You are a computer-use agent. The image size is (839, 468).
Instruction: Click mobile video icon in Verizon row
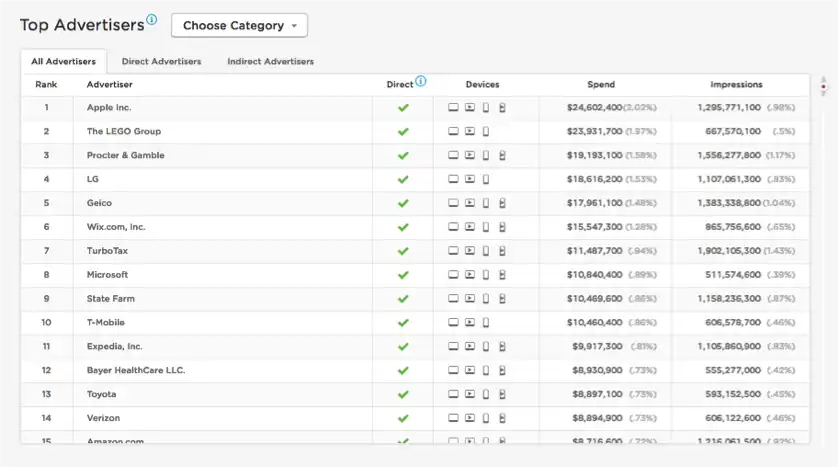tap(502, 418)
